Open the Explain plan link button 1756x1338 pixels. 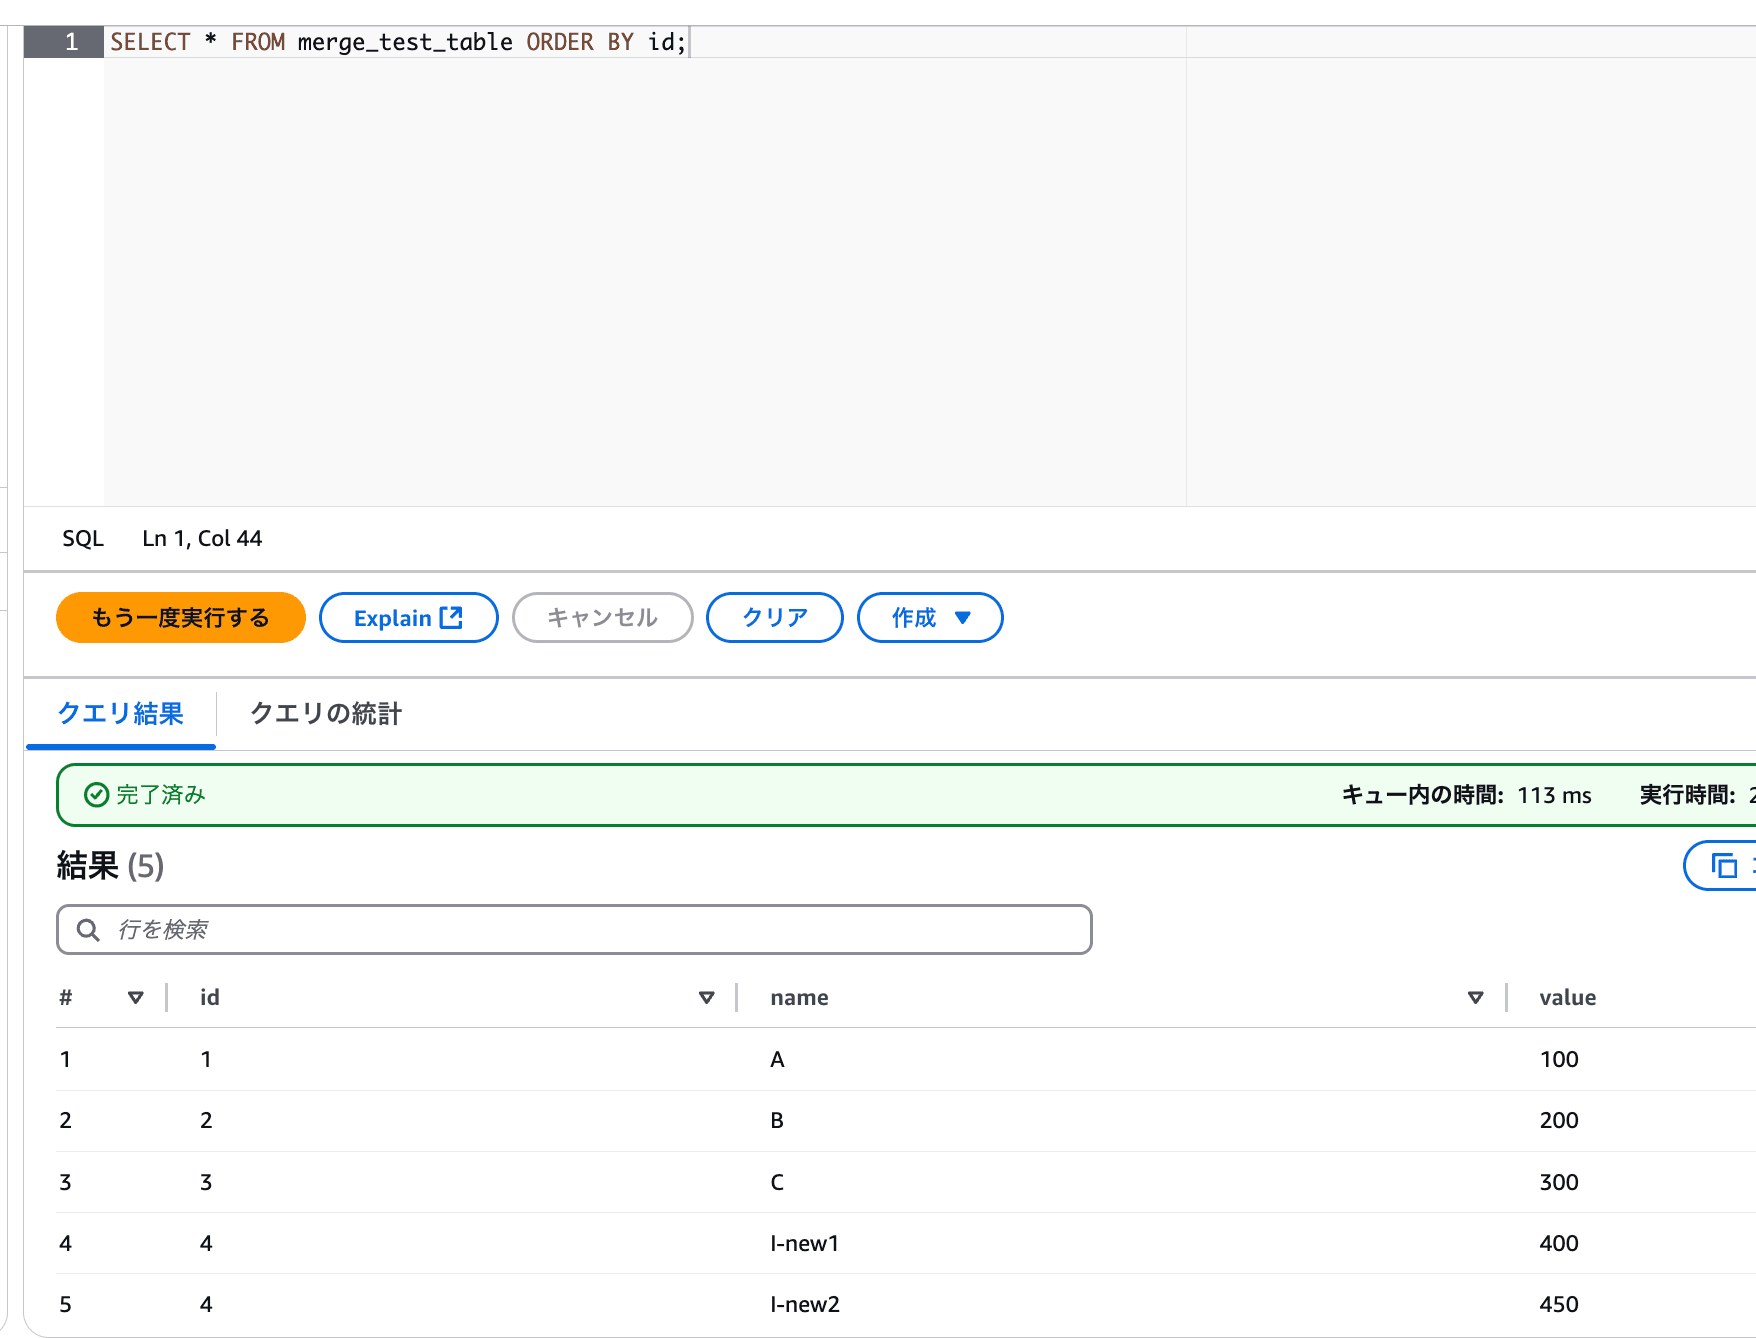(408, 617)
